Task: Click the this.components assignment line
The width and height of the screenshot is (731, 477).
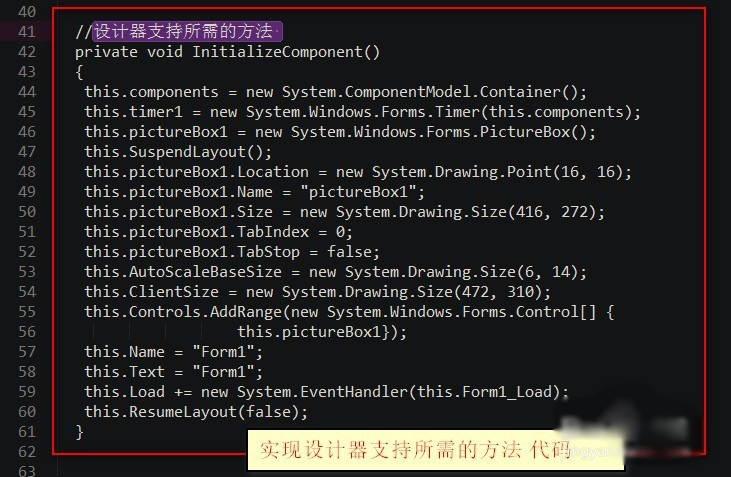Action: pos(336,92)
